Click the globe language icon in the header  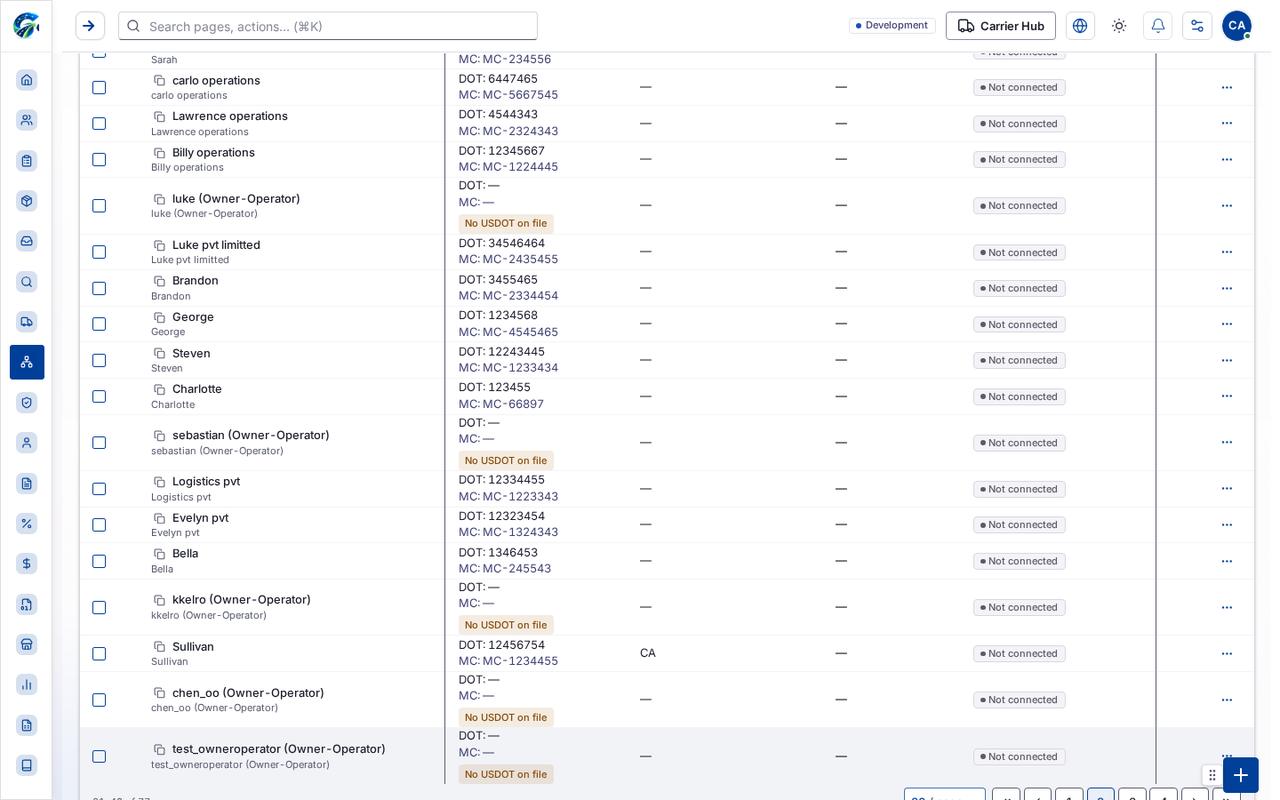1080,26
